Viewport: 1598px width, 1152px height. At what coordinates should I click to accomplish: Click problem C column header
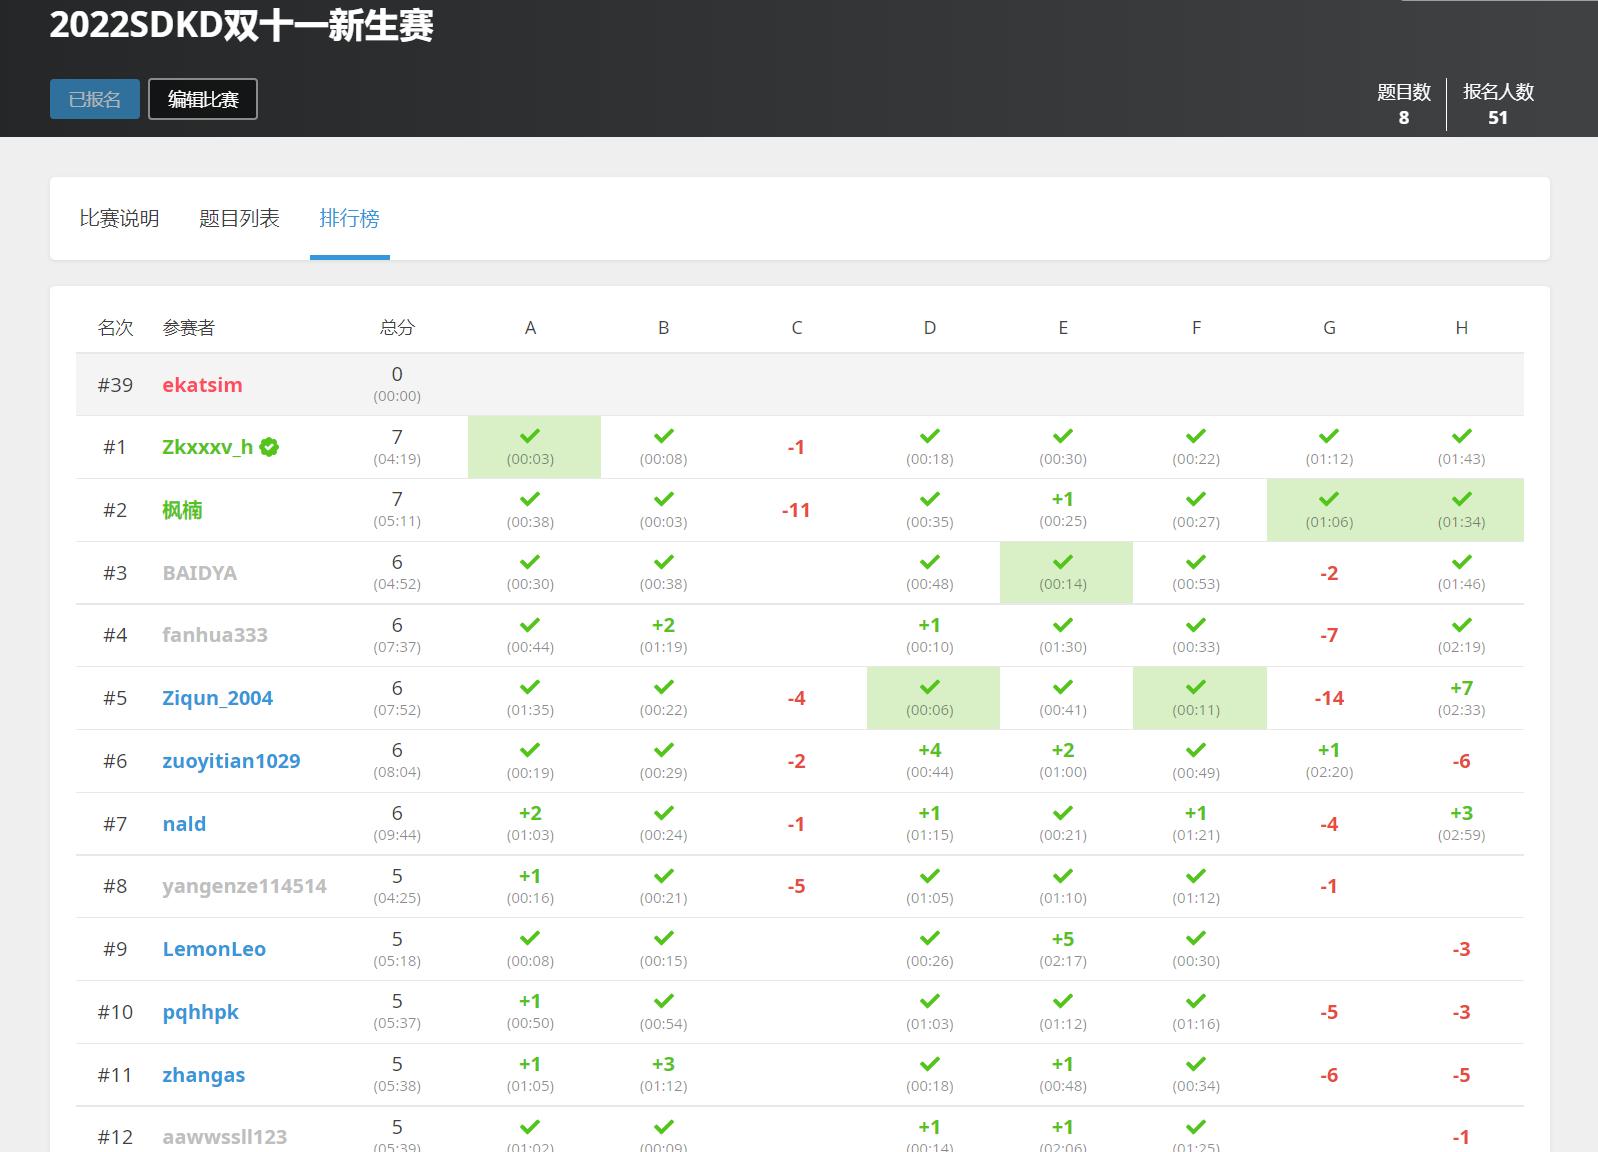point(796,328)
